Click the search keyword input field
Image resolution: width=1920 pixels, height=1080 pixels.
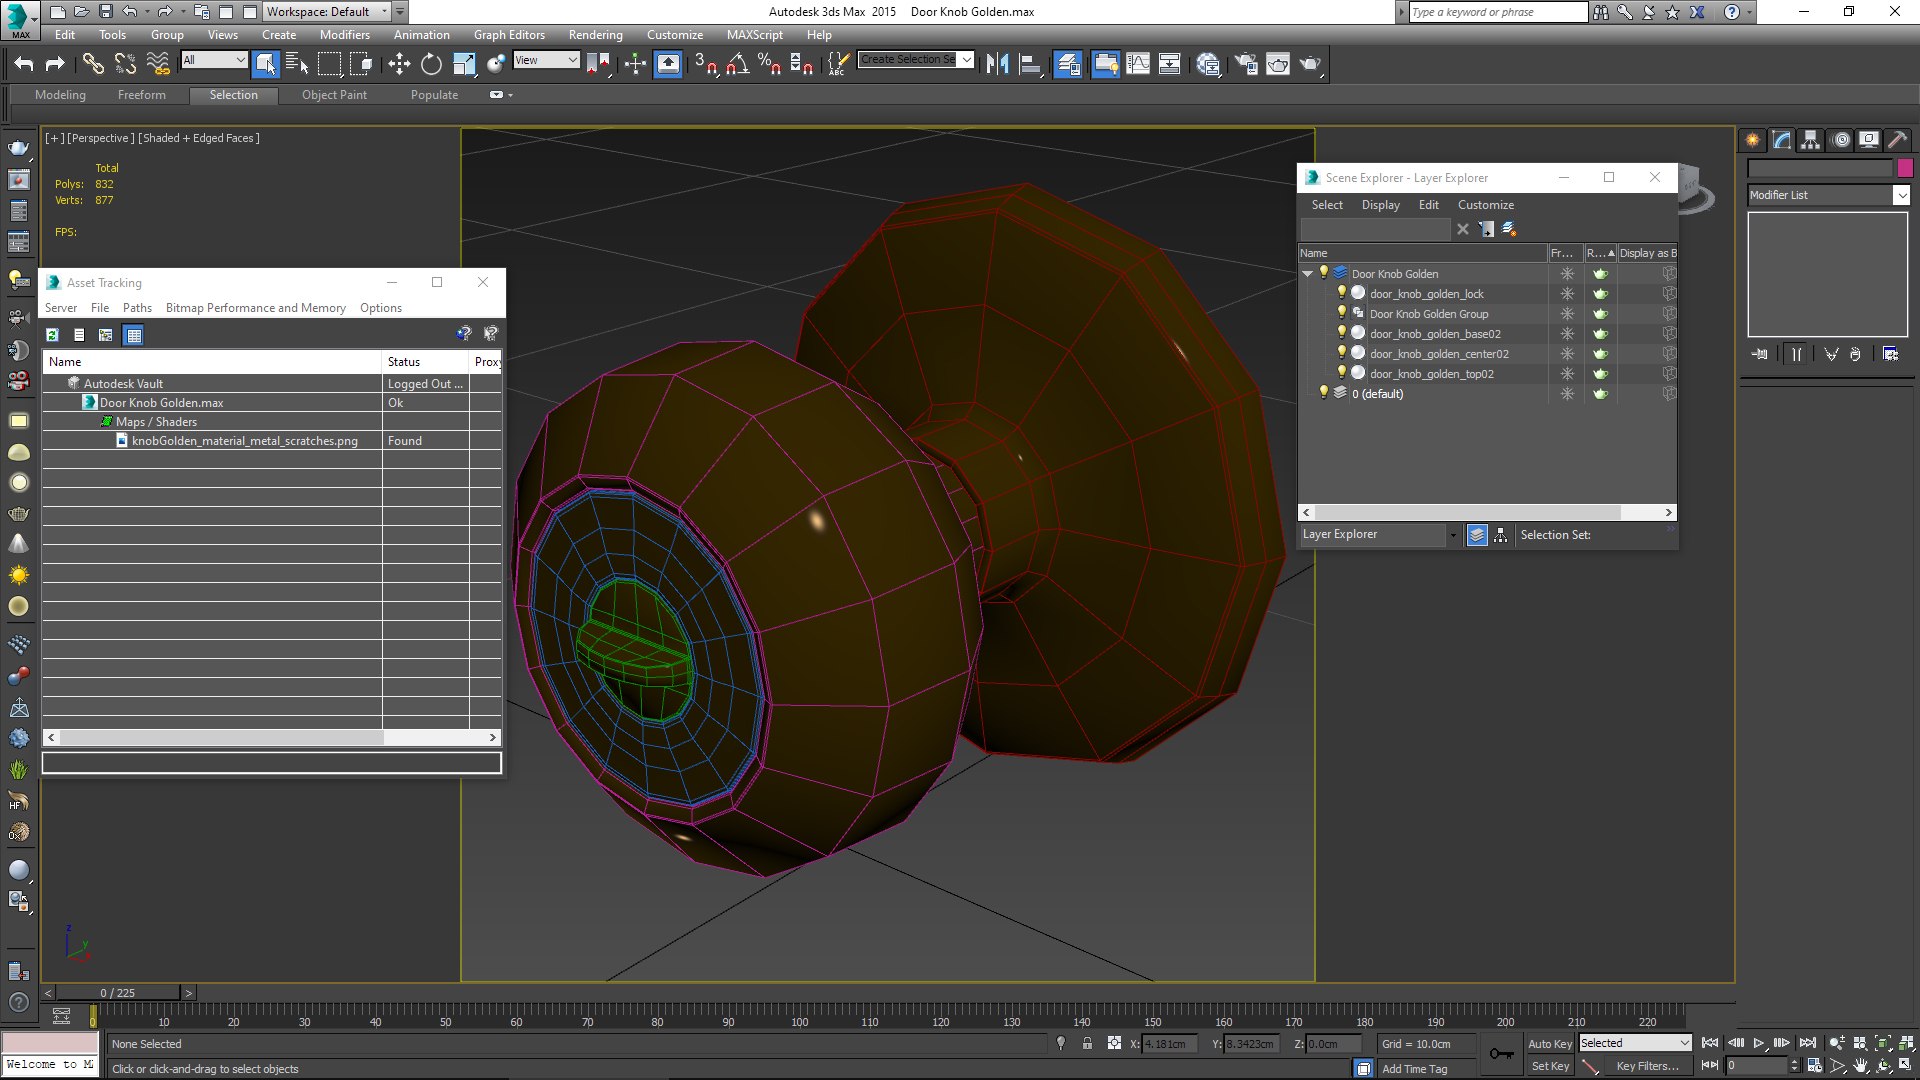pos(1498,12)
